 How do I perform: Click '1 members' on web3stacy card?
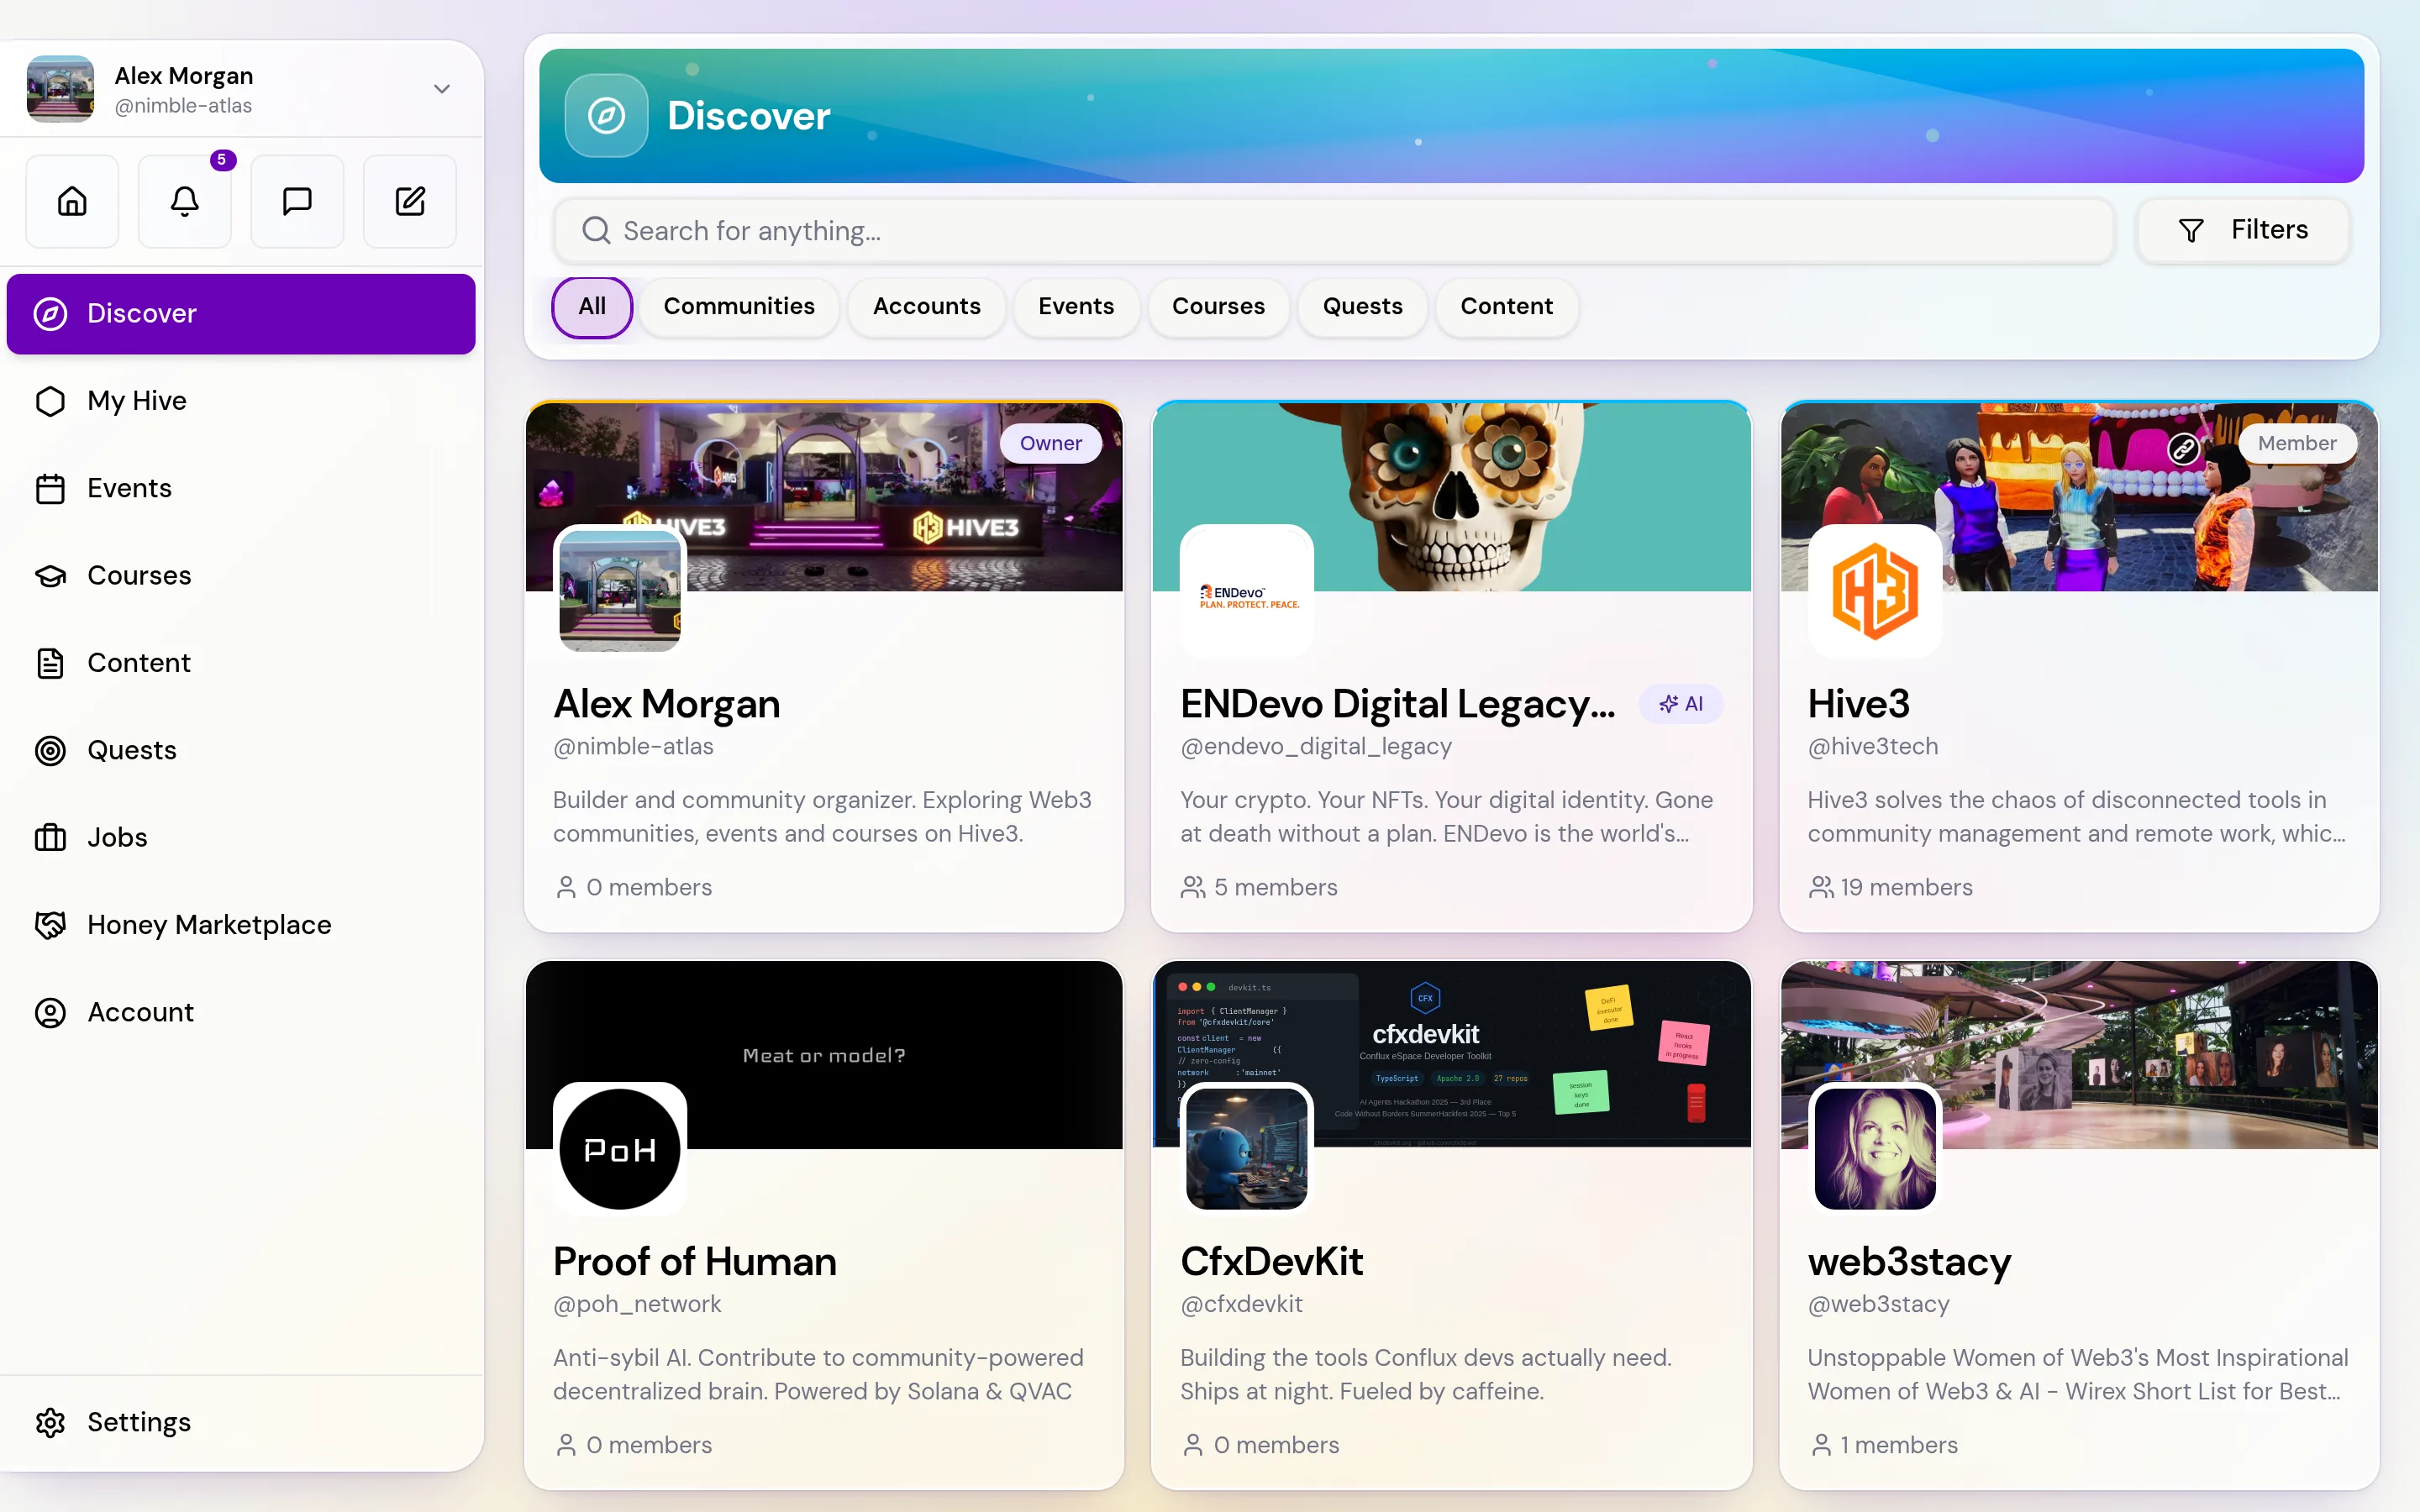pos(1899,1445)
